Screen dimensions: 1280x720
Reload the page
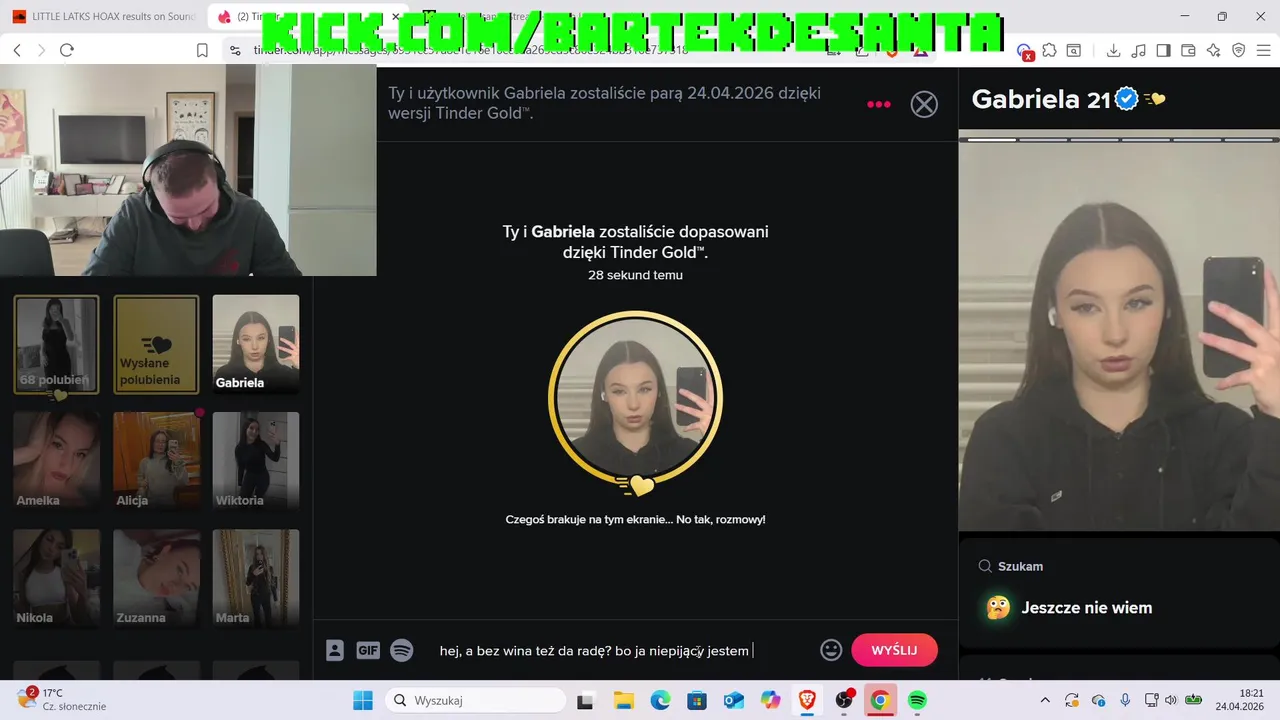point(67,50)
